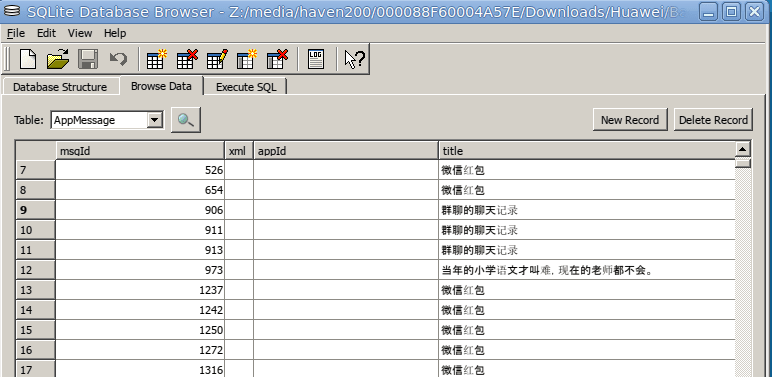Click the appId column header
This screenshot has width=772, height=377.
(x=346, y=151)
